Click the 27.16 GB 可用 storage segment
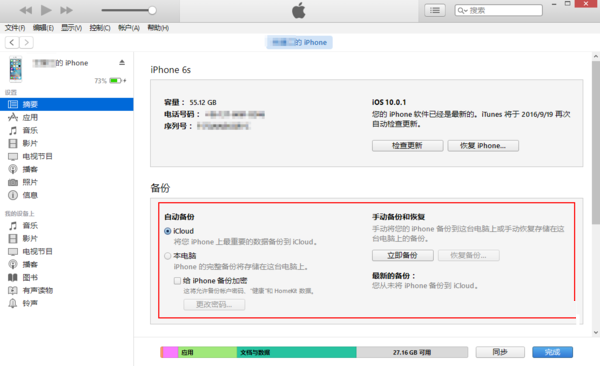The image size is (600, 366). click(412, 352)
